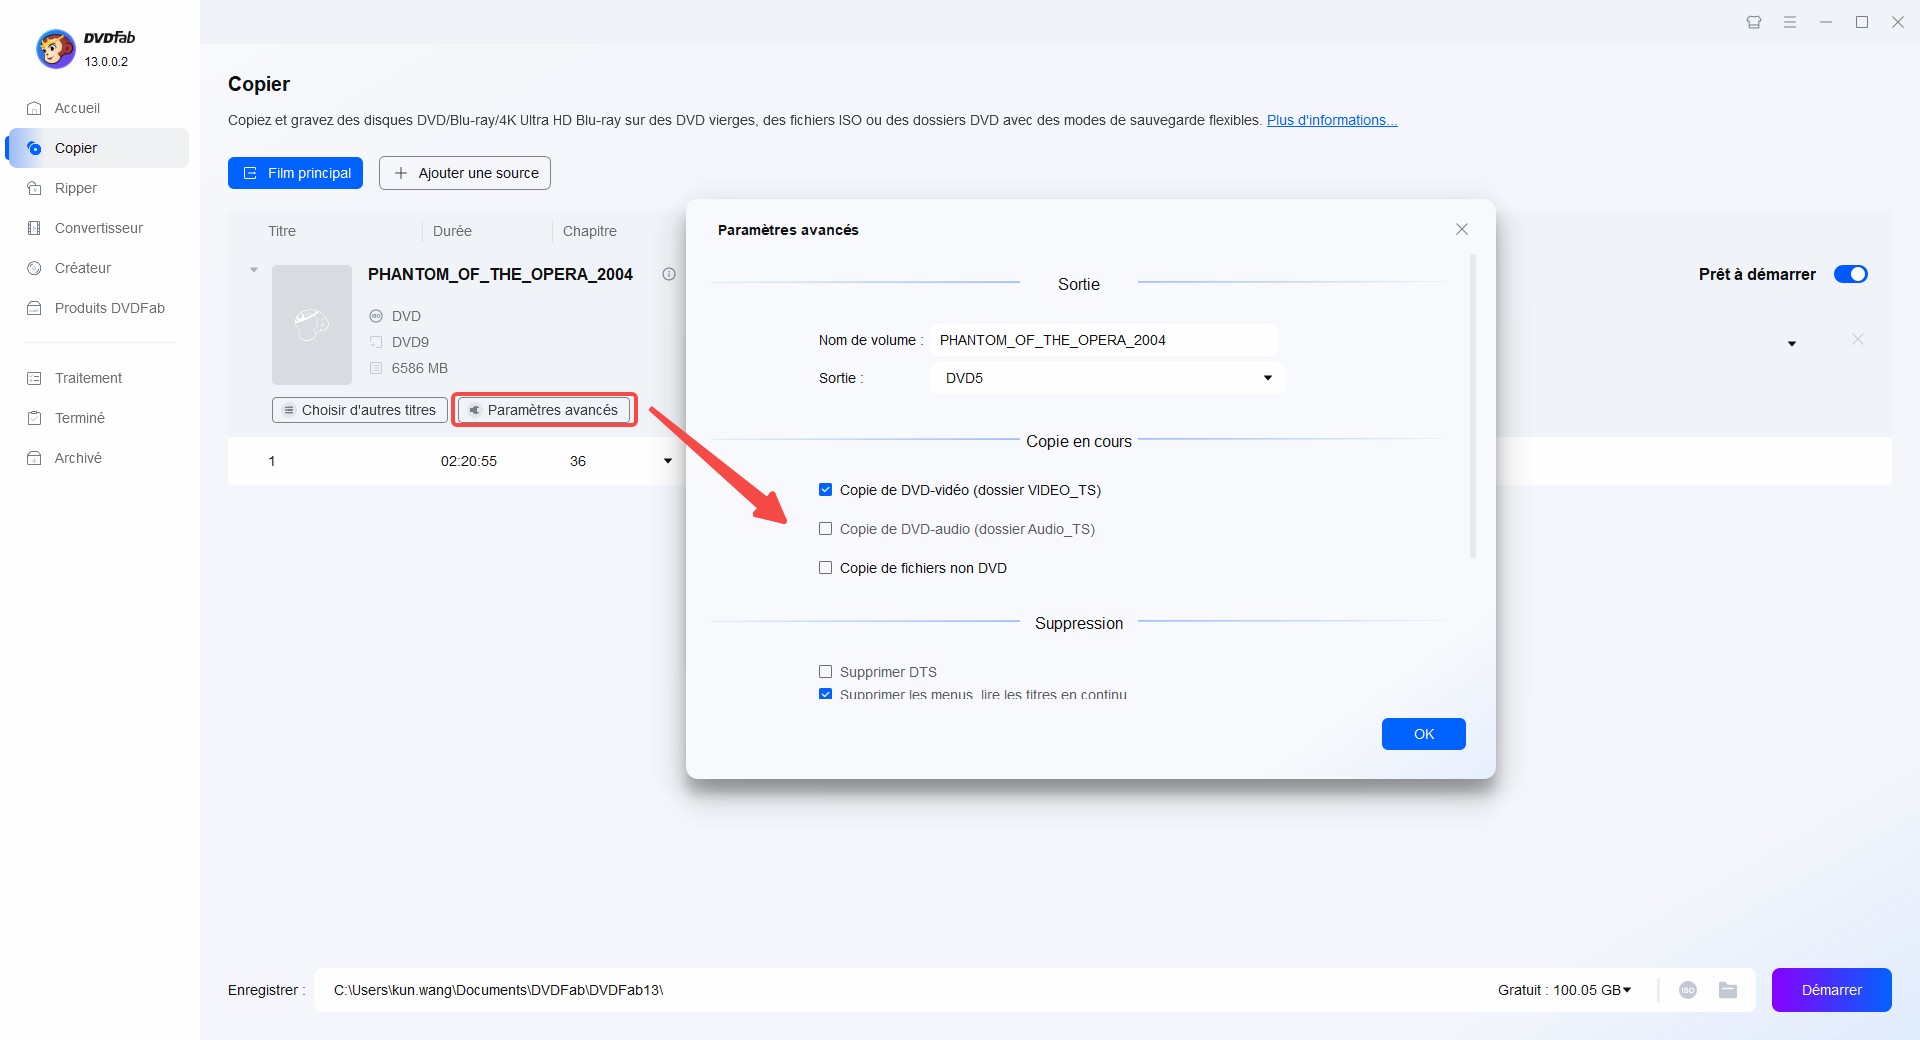Click the output folder icon
Image resolution: width=1920 pixels, height=1040 pixels.
click(x=1728, y=990)
